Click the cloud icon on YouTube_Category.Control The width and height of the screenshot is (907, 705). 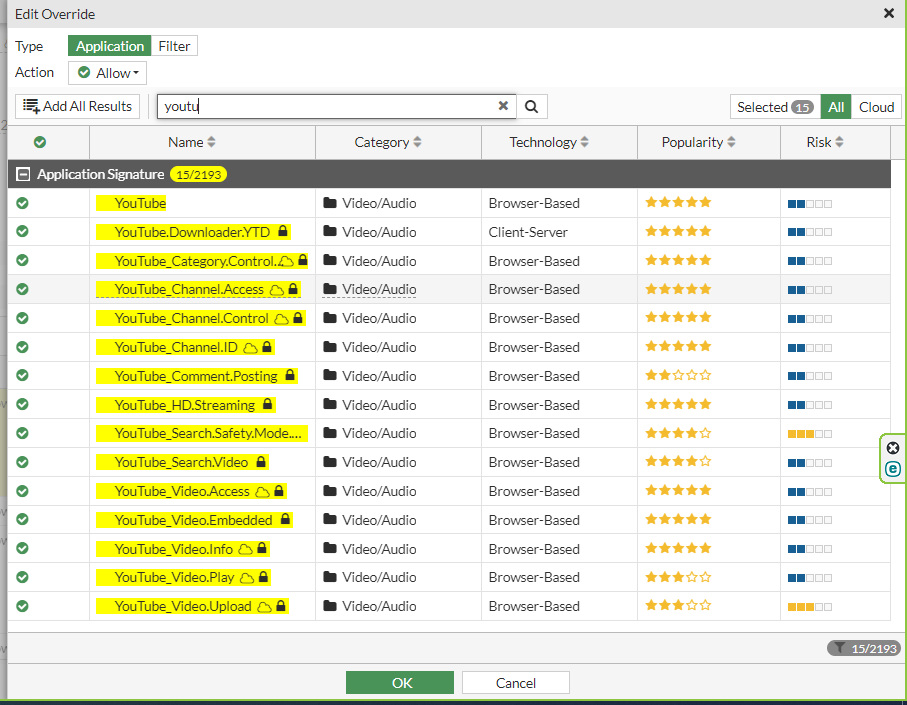pos(286,261)
